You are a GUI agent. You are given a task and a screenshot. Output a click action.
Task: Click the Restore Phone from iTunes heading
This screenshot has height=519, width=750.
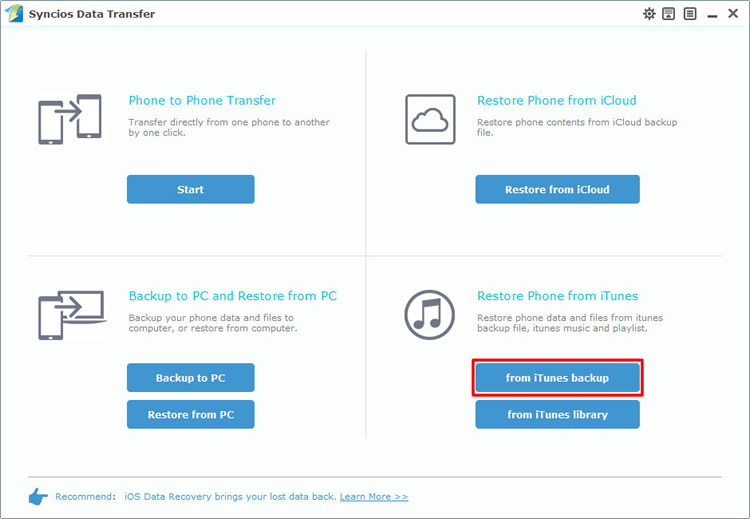point(558,296)
